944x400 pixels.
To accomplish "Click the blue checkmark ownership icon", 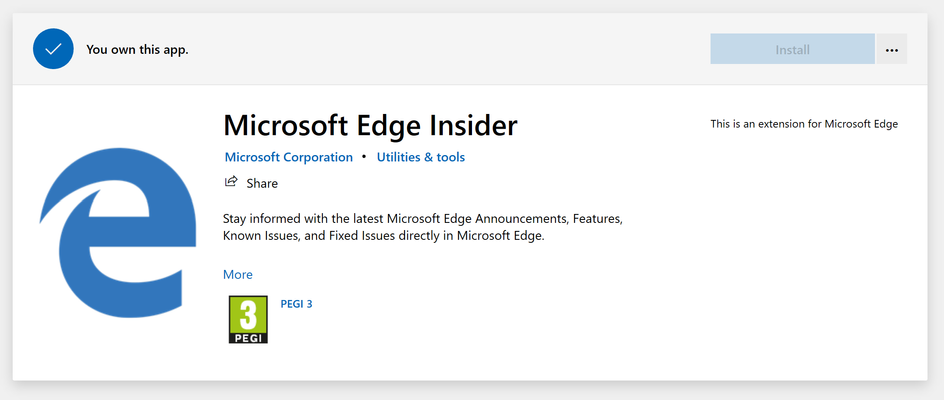I will (54, 49).
